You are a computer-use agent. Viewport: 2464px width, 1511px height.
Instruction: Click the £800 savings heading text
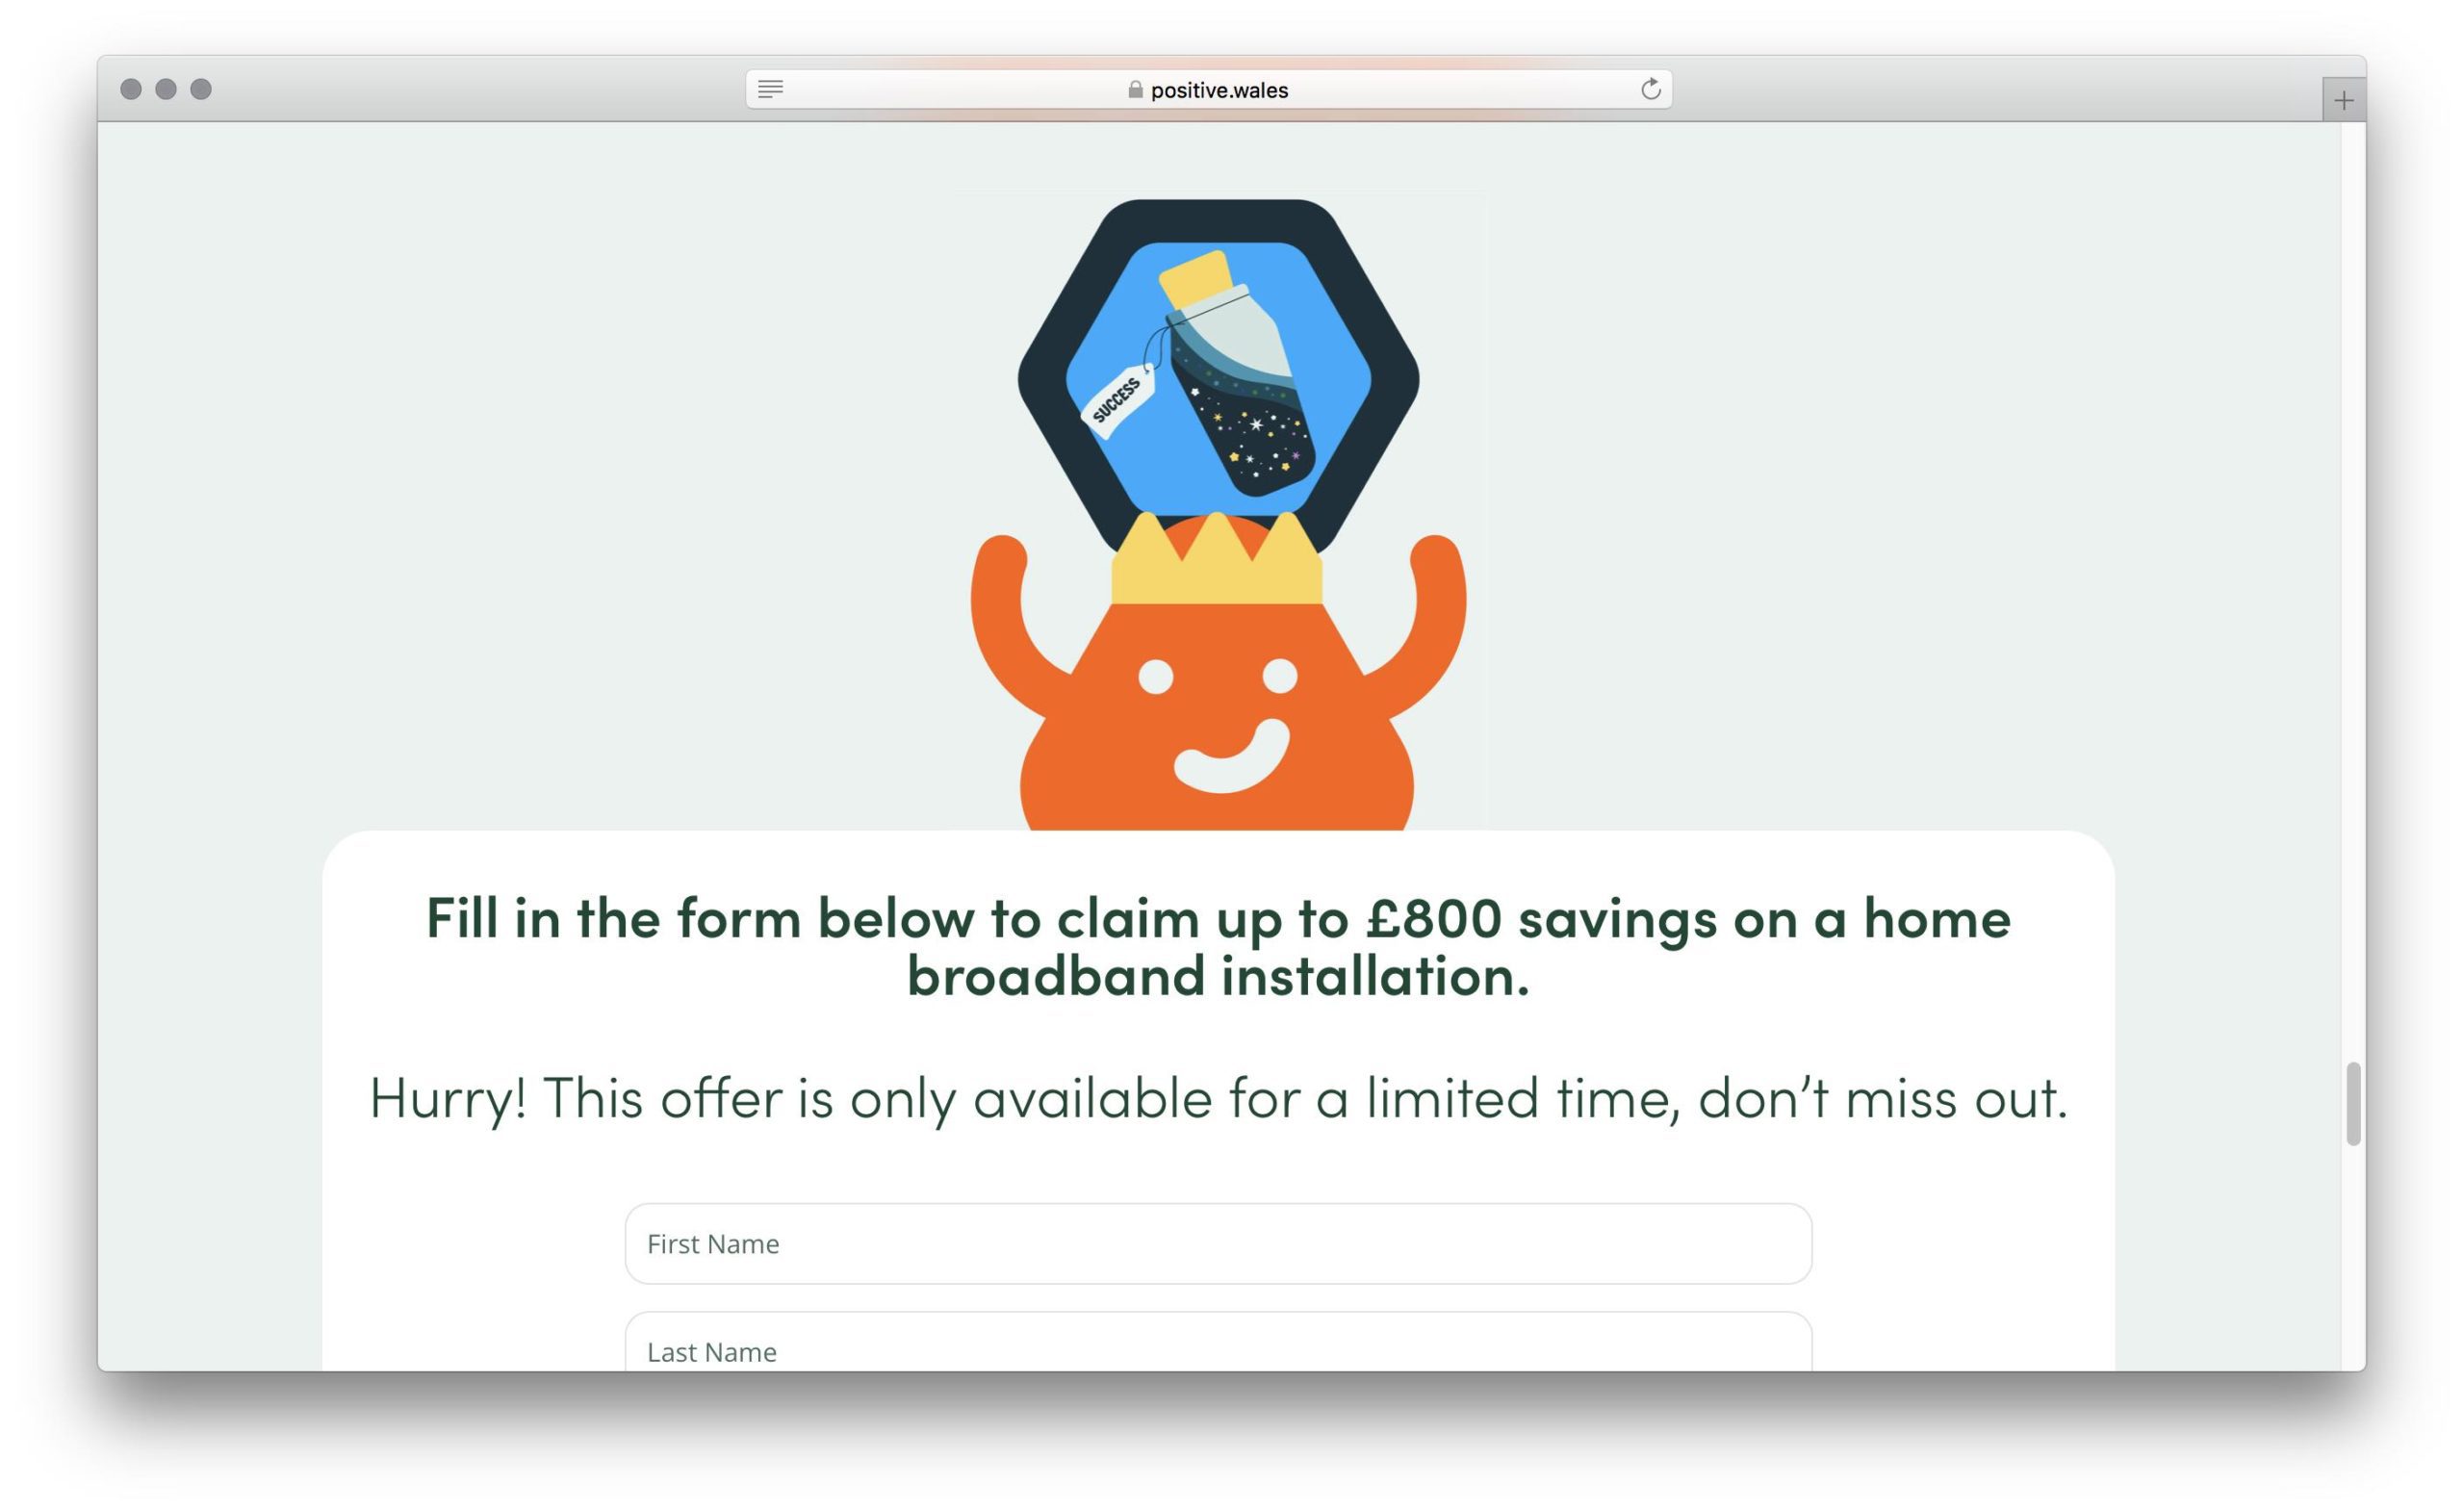click(x=1218, y=946)
